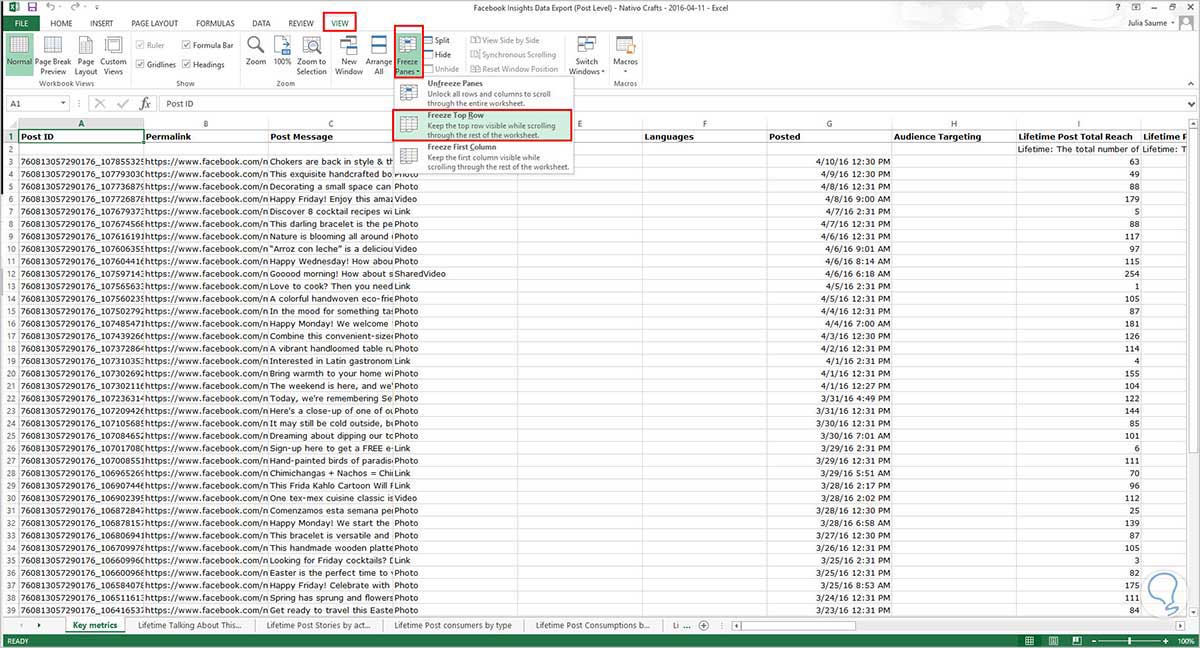1200x648 pixels.
Task: Select the Languages header cell
Action: tap(704, 136)
